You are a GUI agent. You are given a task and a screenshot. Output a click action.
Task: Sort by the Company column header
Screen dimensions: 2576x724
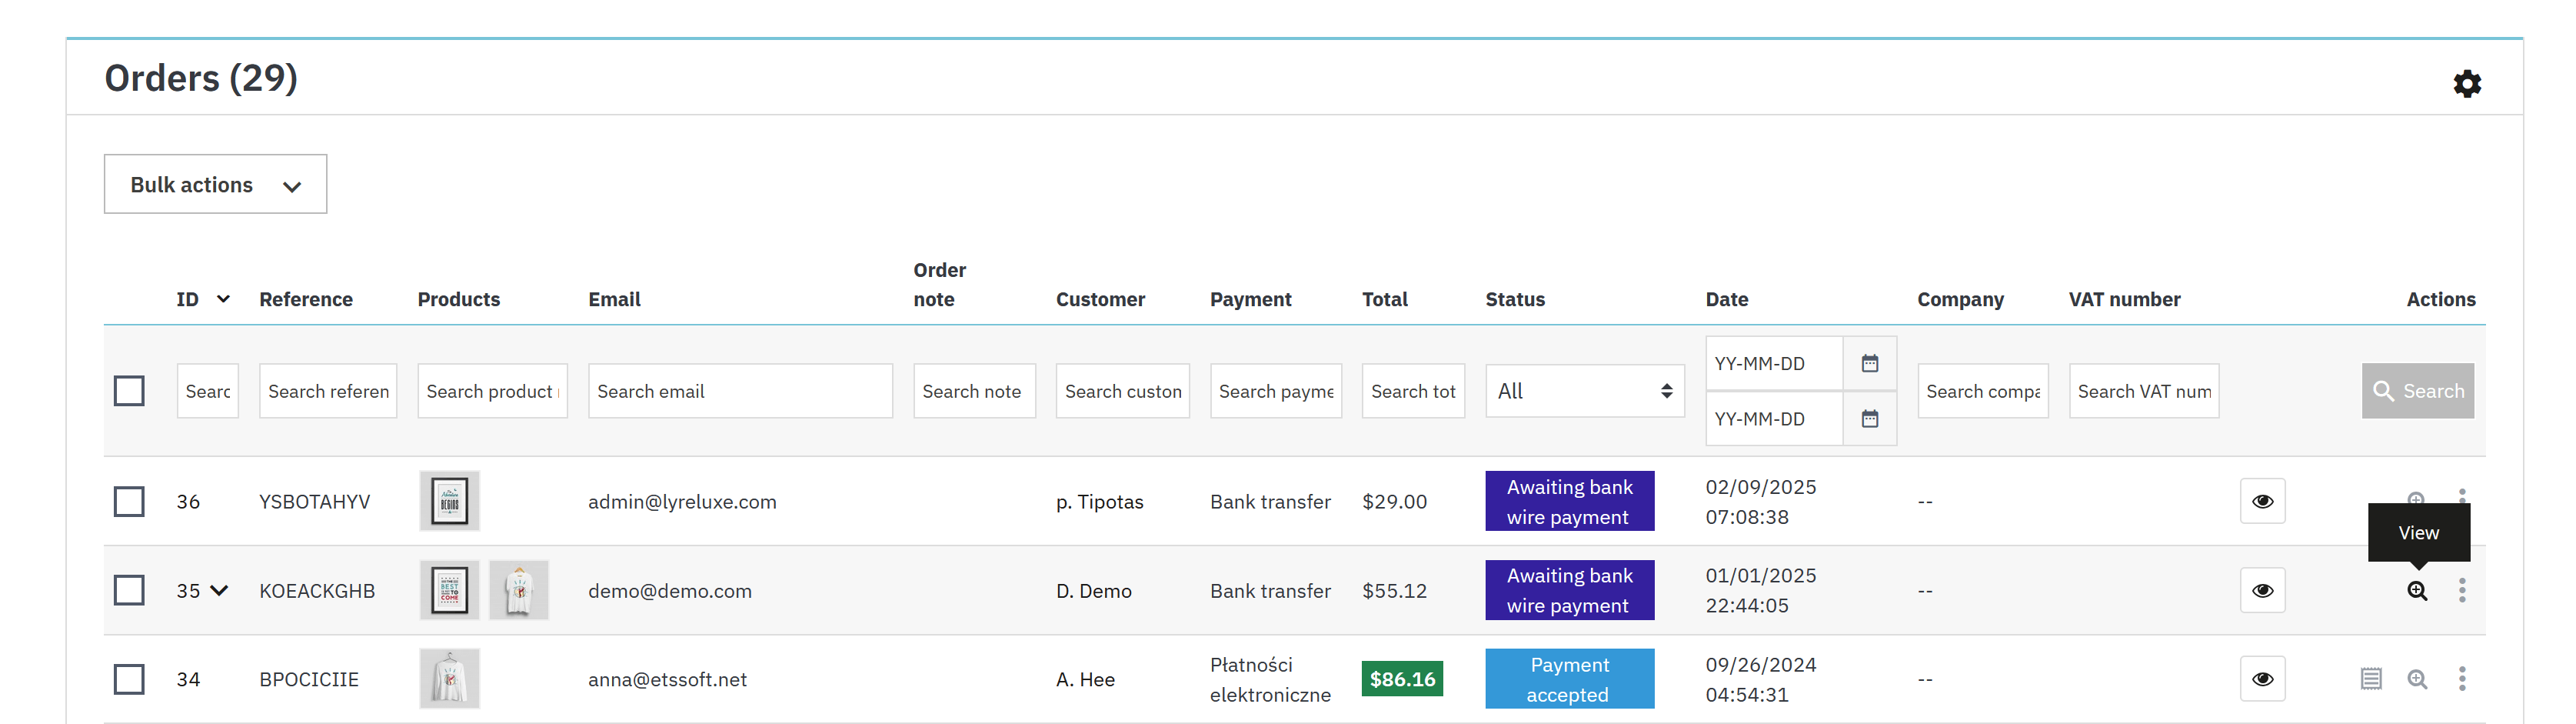pos(1960,299)
